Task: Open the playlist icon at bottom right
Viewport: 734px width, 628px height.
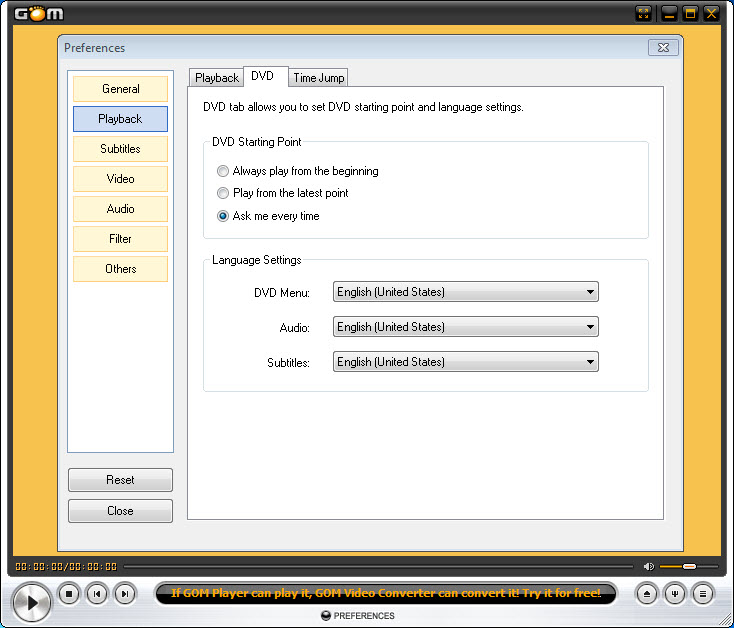Action: (x=703, y=594)
